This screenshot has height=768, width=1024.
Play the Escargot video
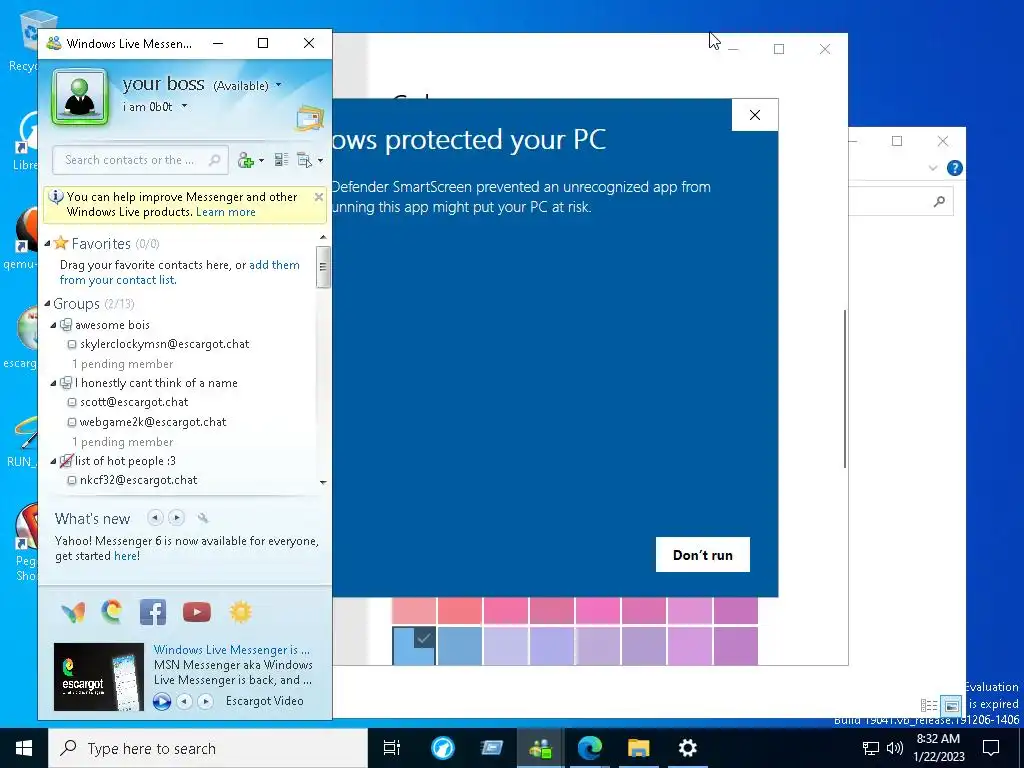click(162, 701)
